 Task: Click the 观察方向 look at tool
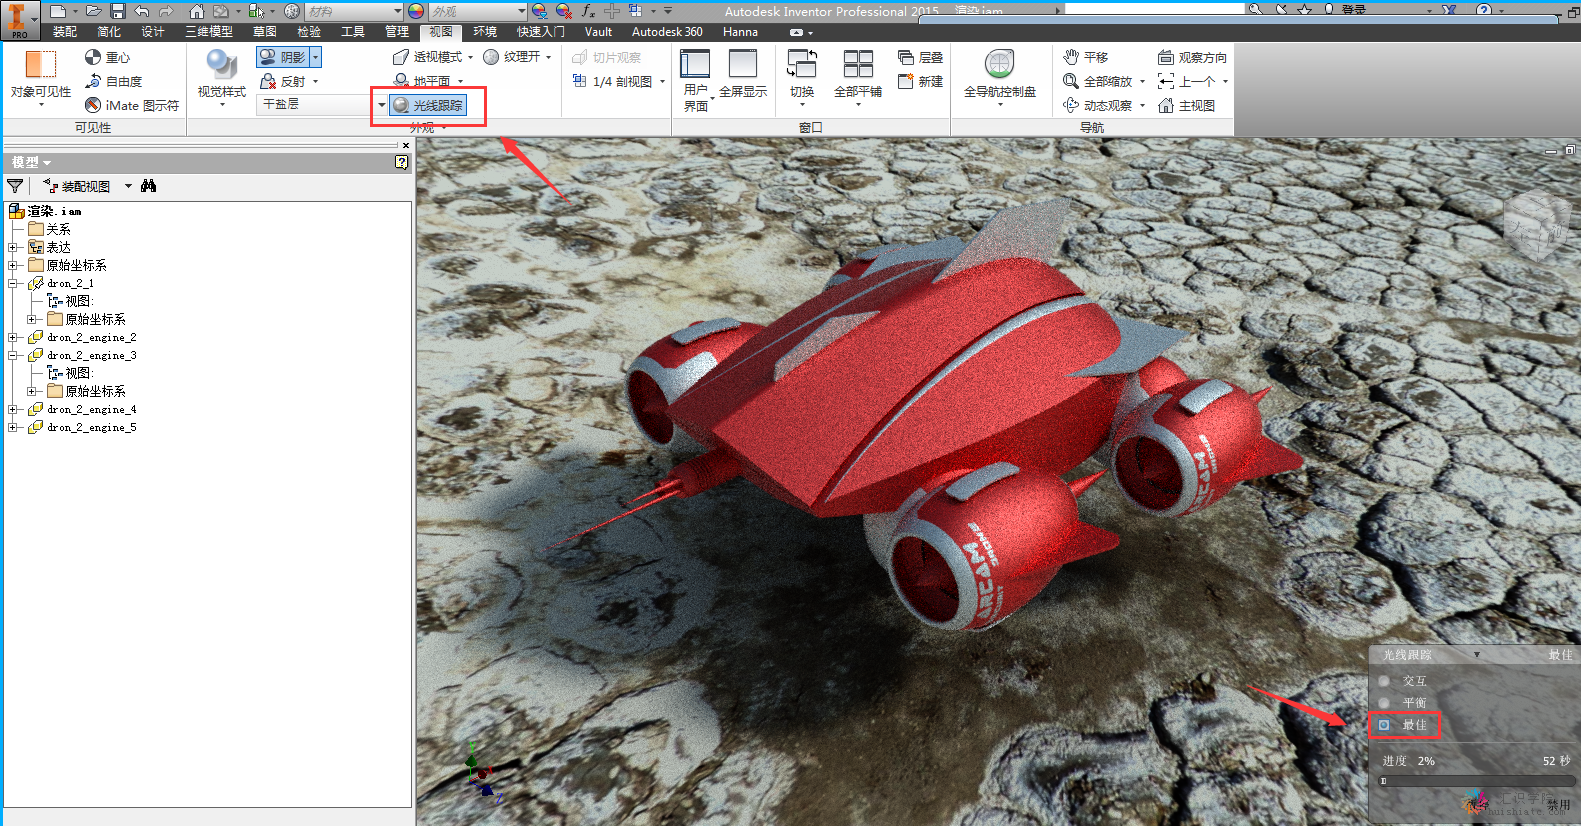pyautogui.click(x=1192, y=57)
